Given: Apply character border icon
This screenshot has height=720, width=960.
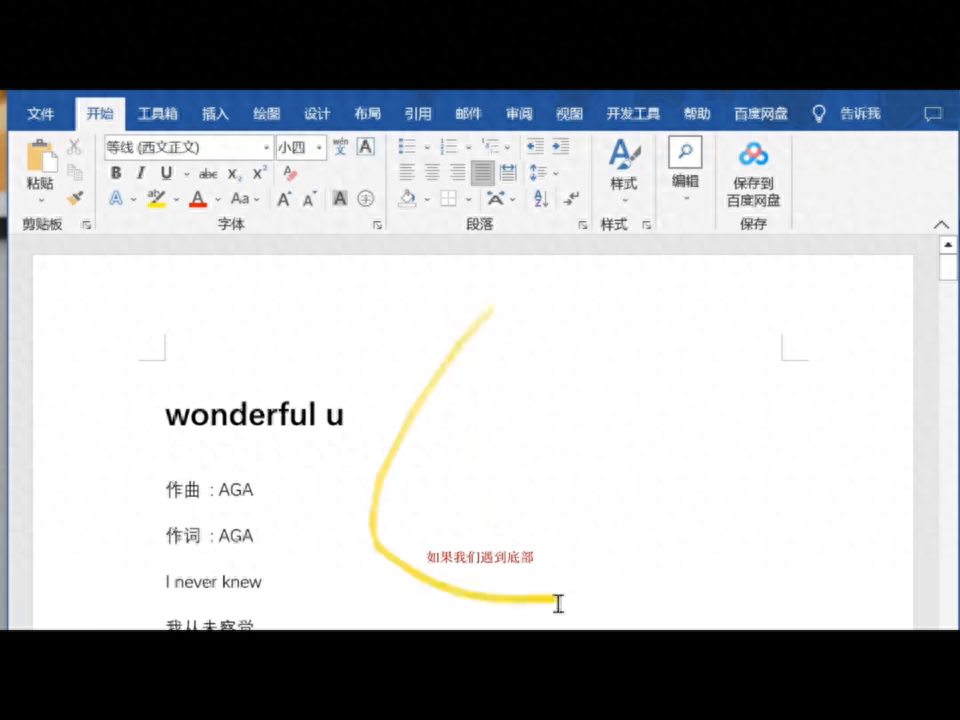Looking at the screenshot, I should [366, 147].
